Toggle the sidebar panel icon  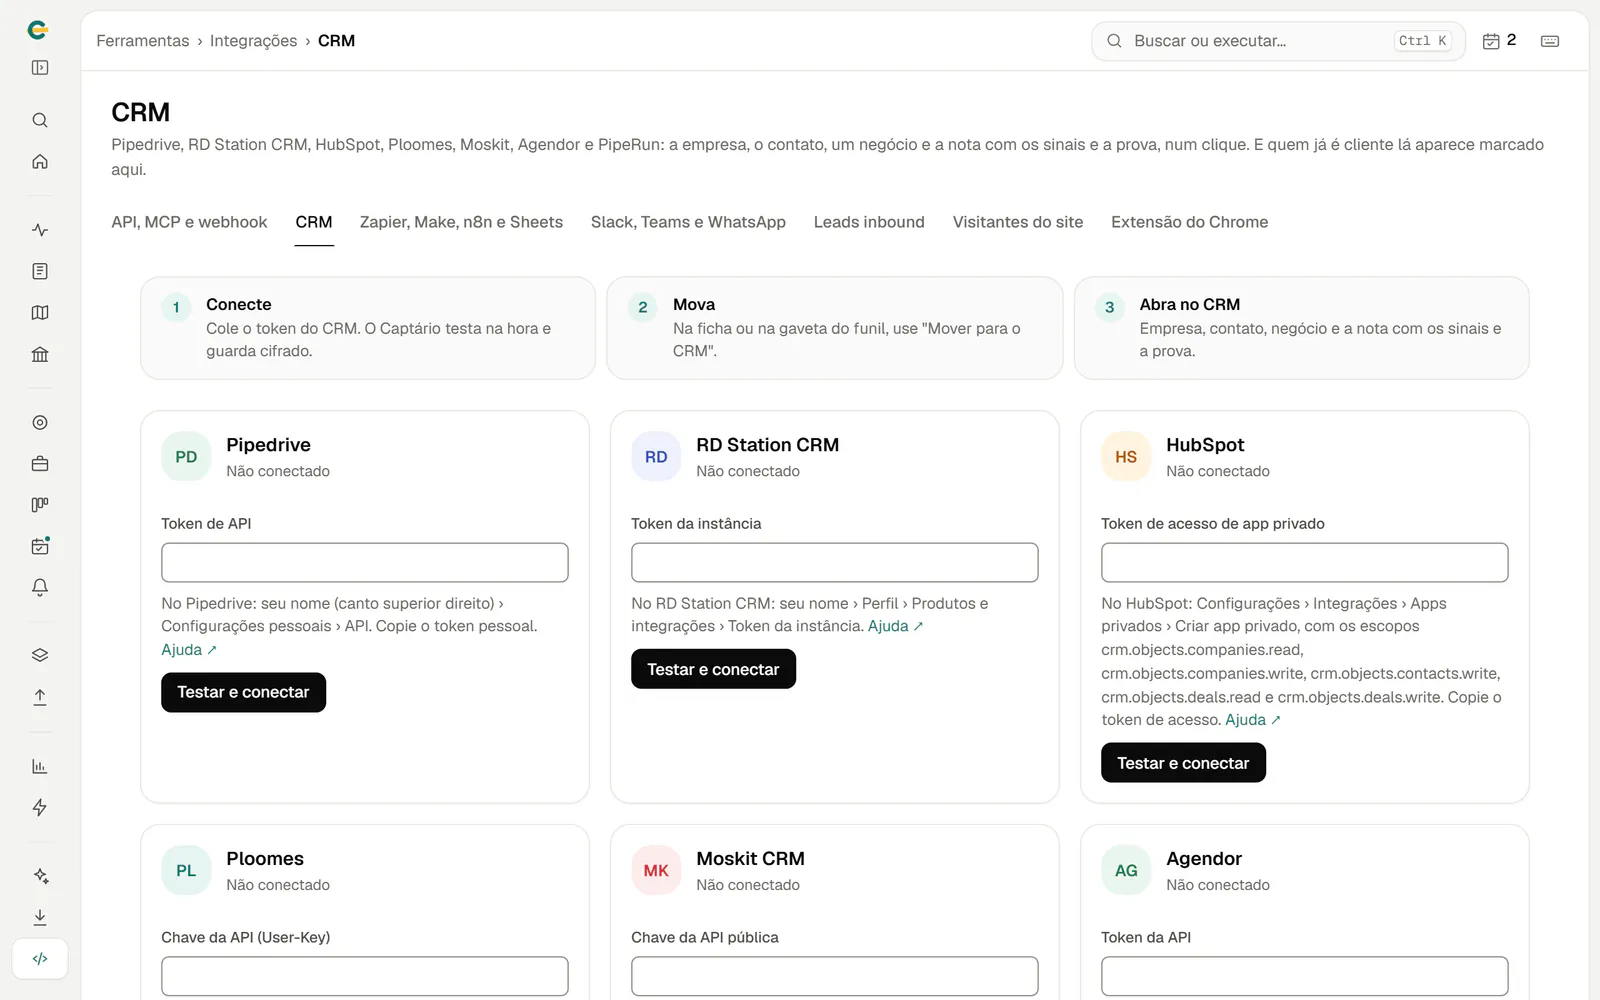coord(40,68)
